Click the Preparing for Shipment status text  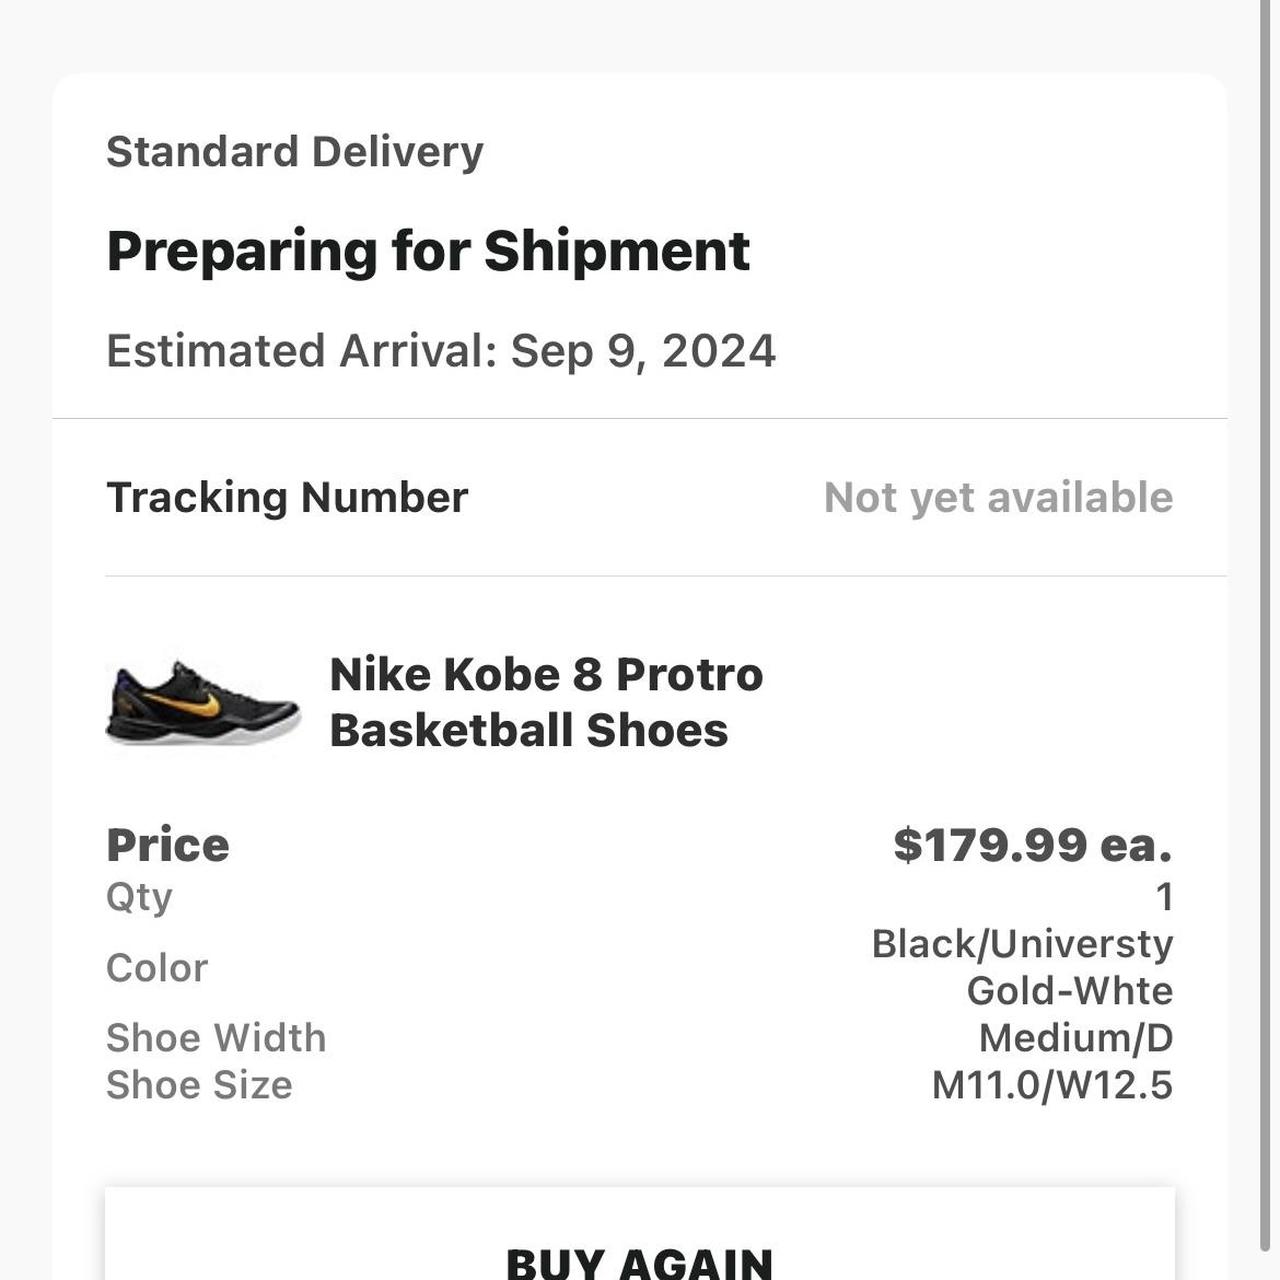428,250
